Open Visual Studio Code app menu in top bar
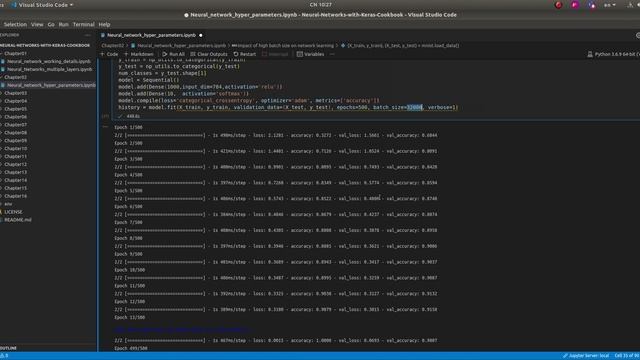 click(x=43, y=5)
